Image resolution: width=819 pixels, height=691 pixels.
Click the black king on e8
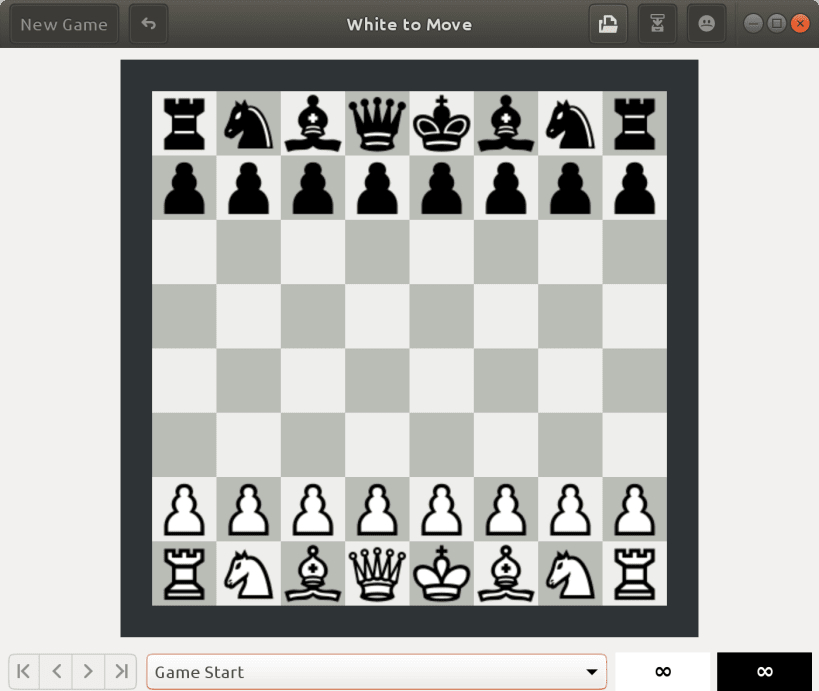tap(441, 123)
